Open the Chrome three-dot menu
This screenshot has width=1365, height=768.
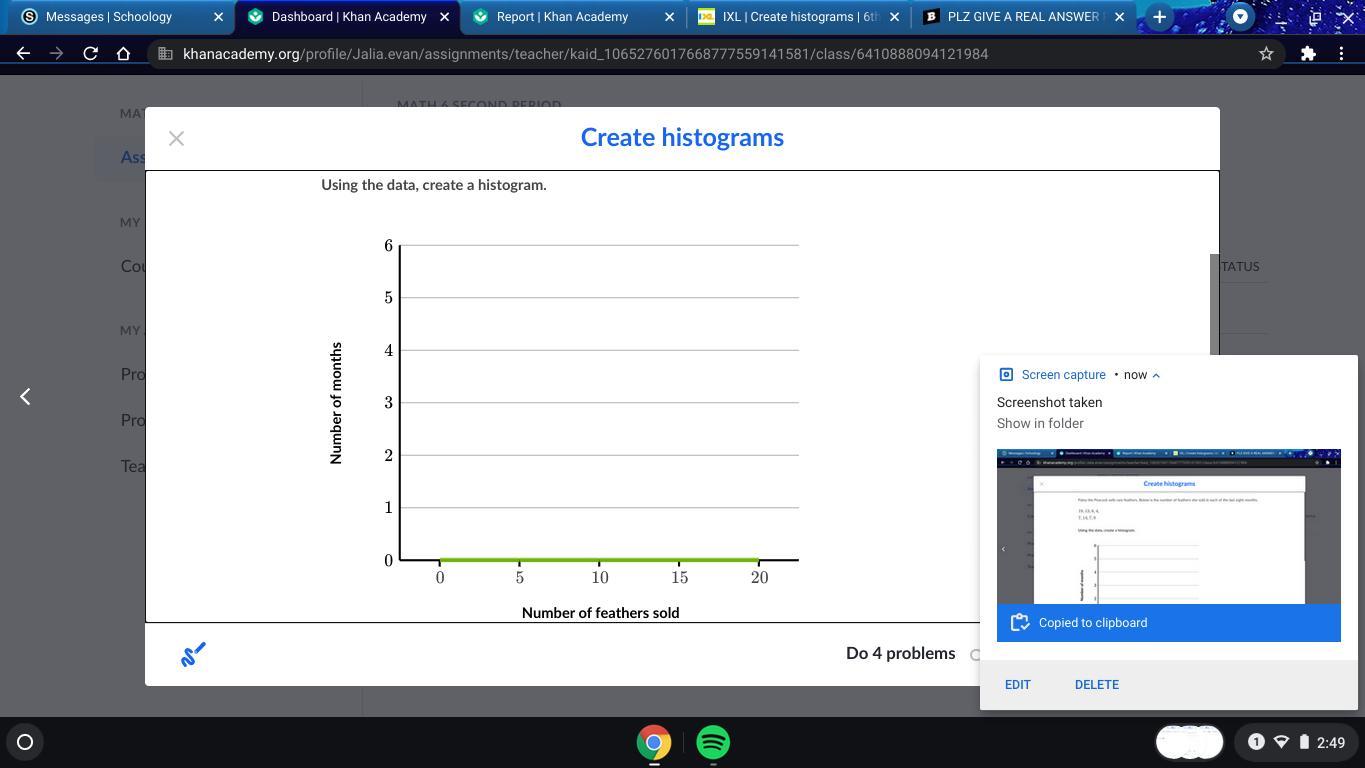pos(1341,54)
